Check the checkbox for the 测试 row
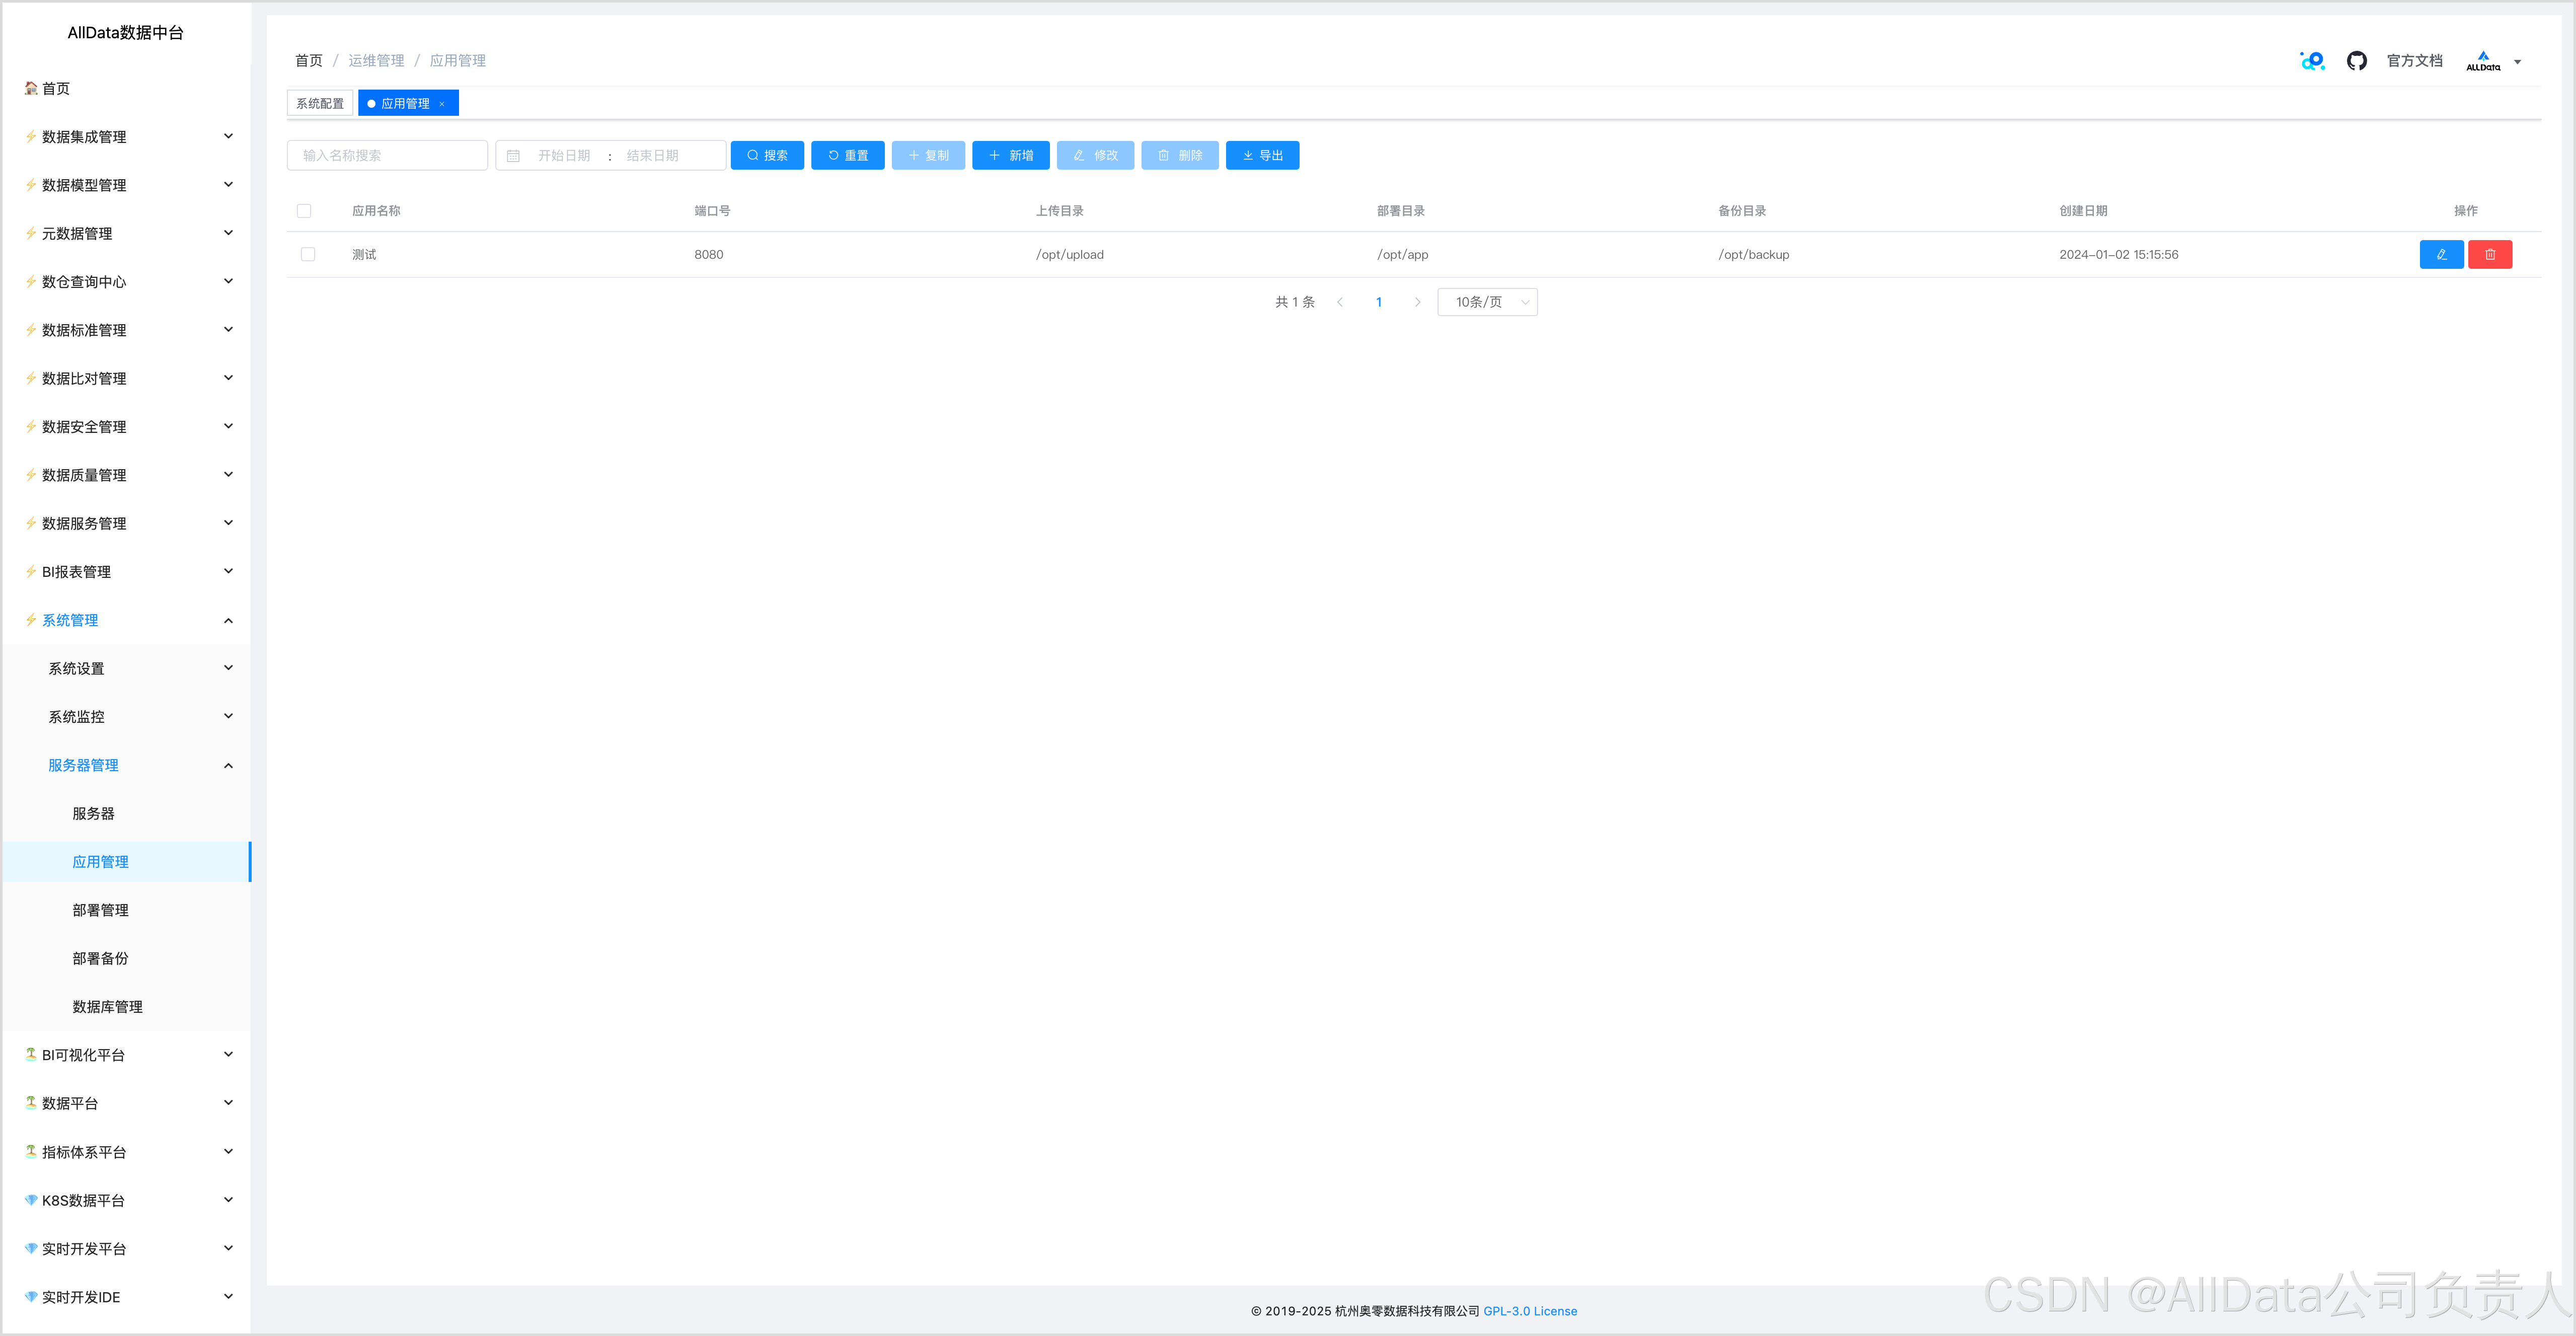Image resolution: width=2576 pixels, height=1336 pixels. click(308, 255)
